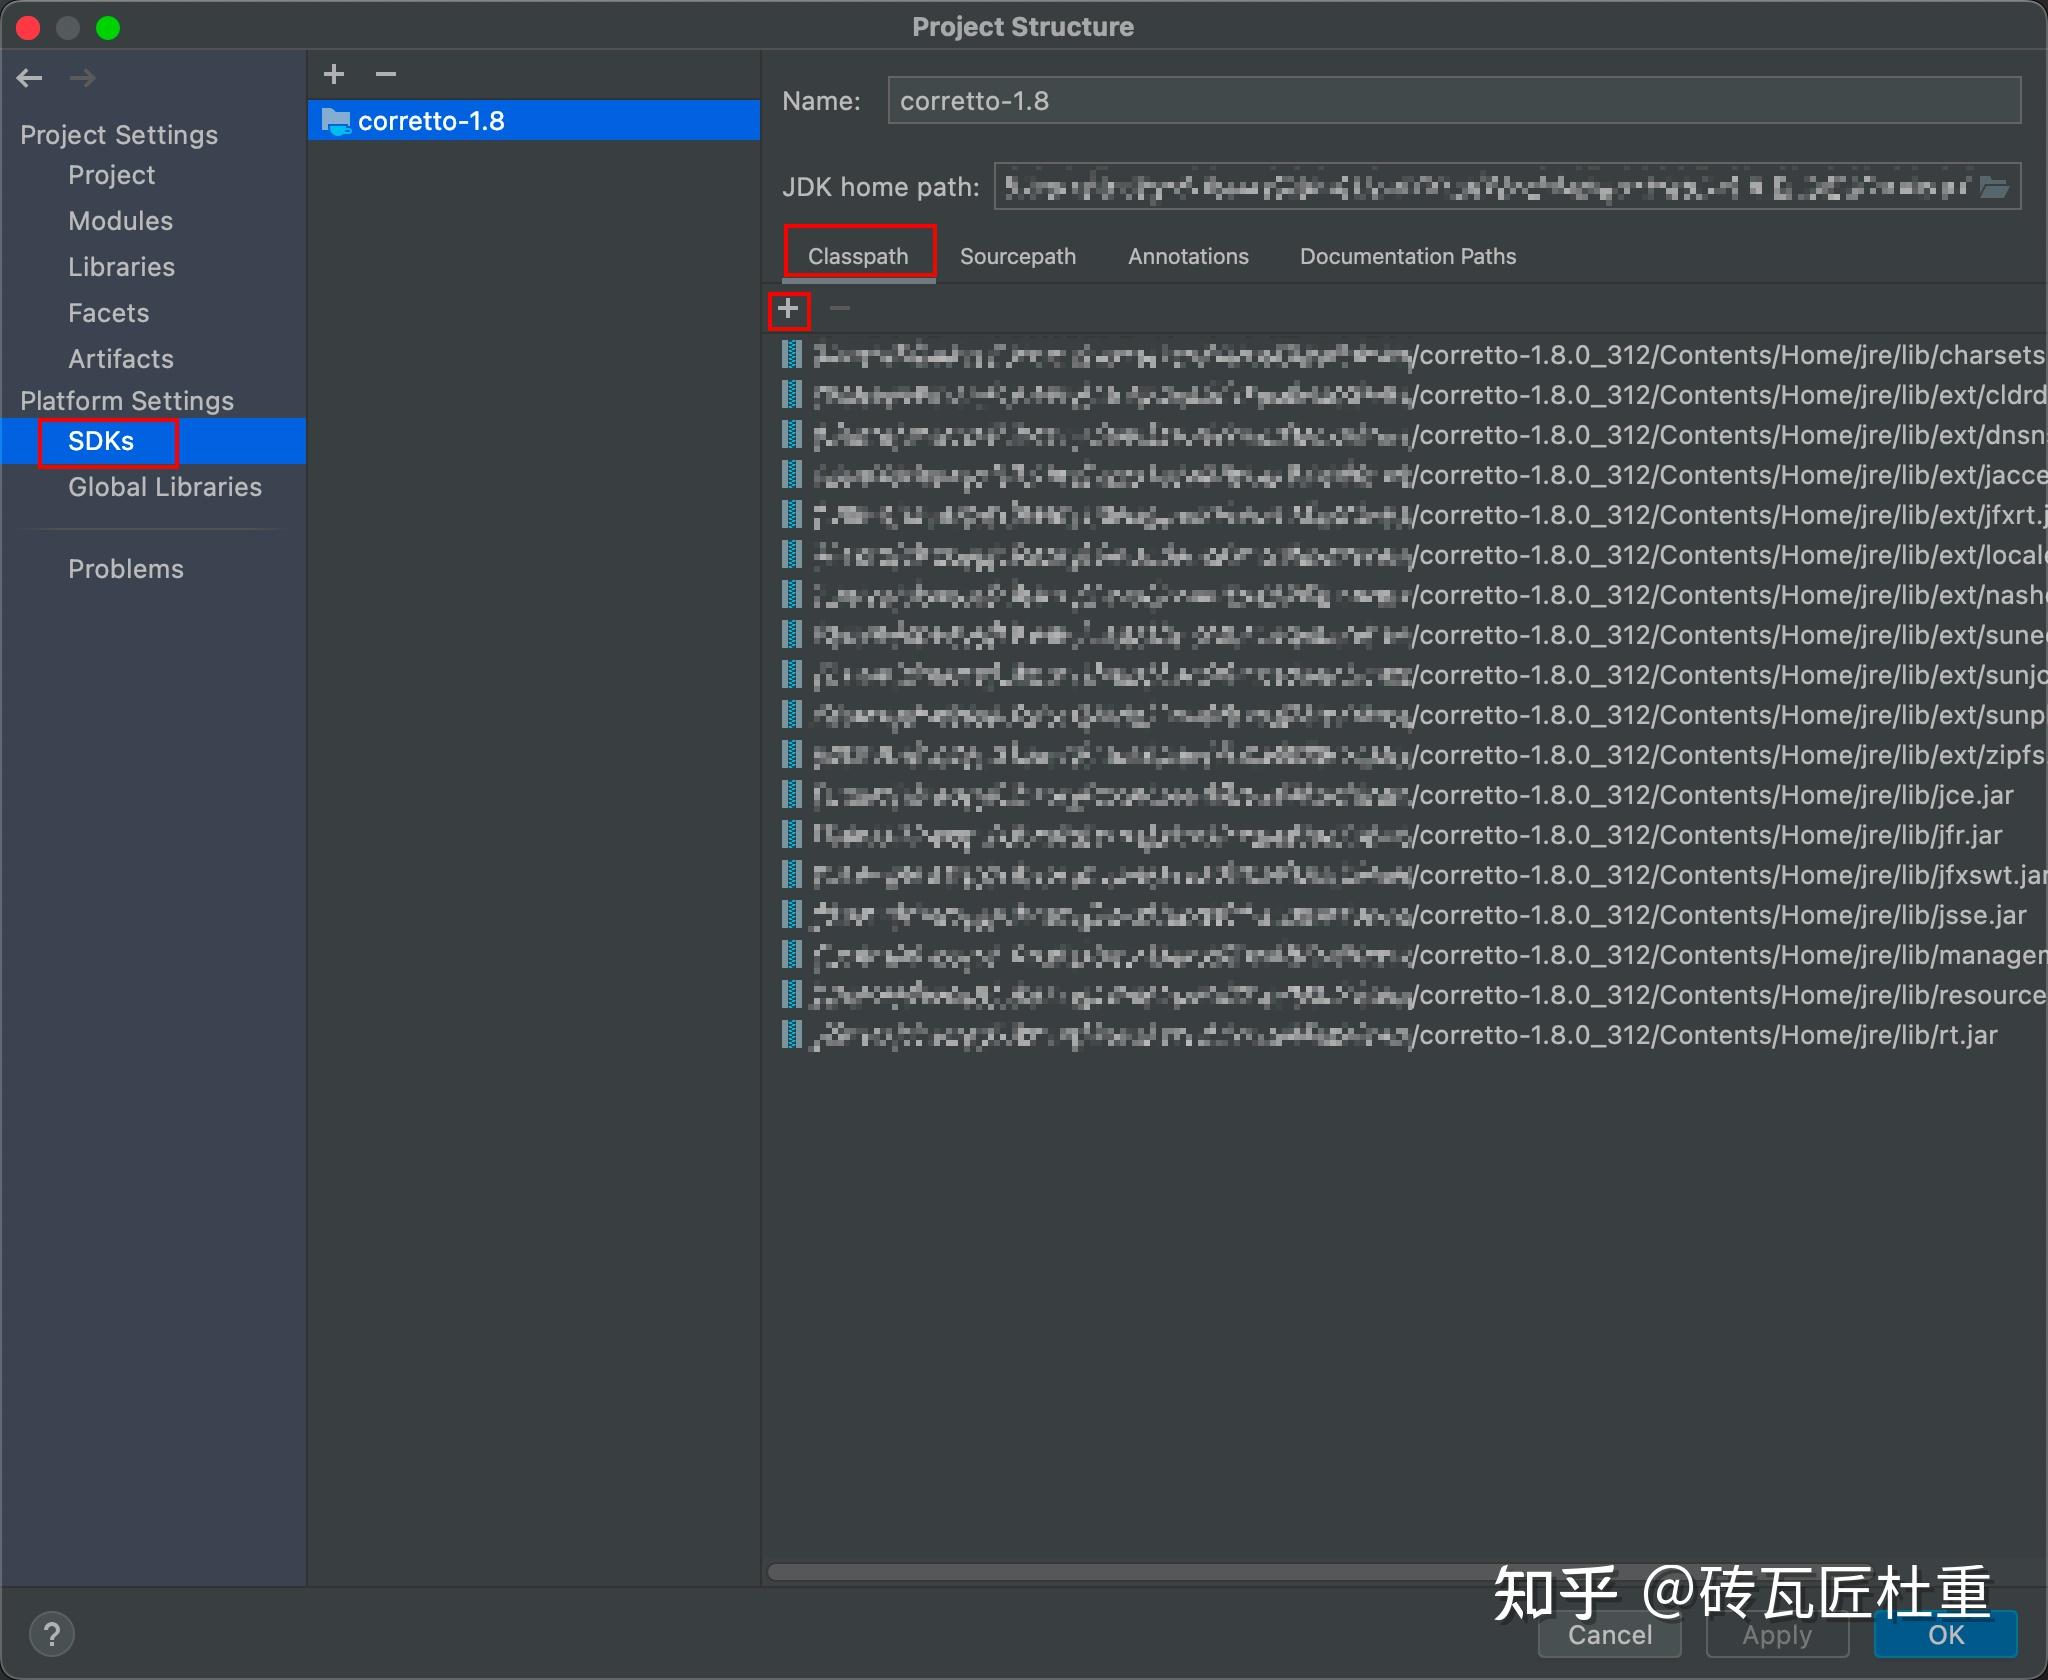This screenshot has height=1680, width=2048.
Task: Open the Documentation Paths tab
Action: (1408, 256)
